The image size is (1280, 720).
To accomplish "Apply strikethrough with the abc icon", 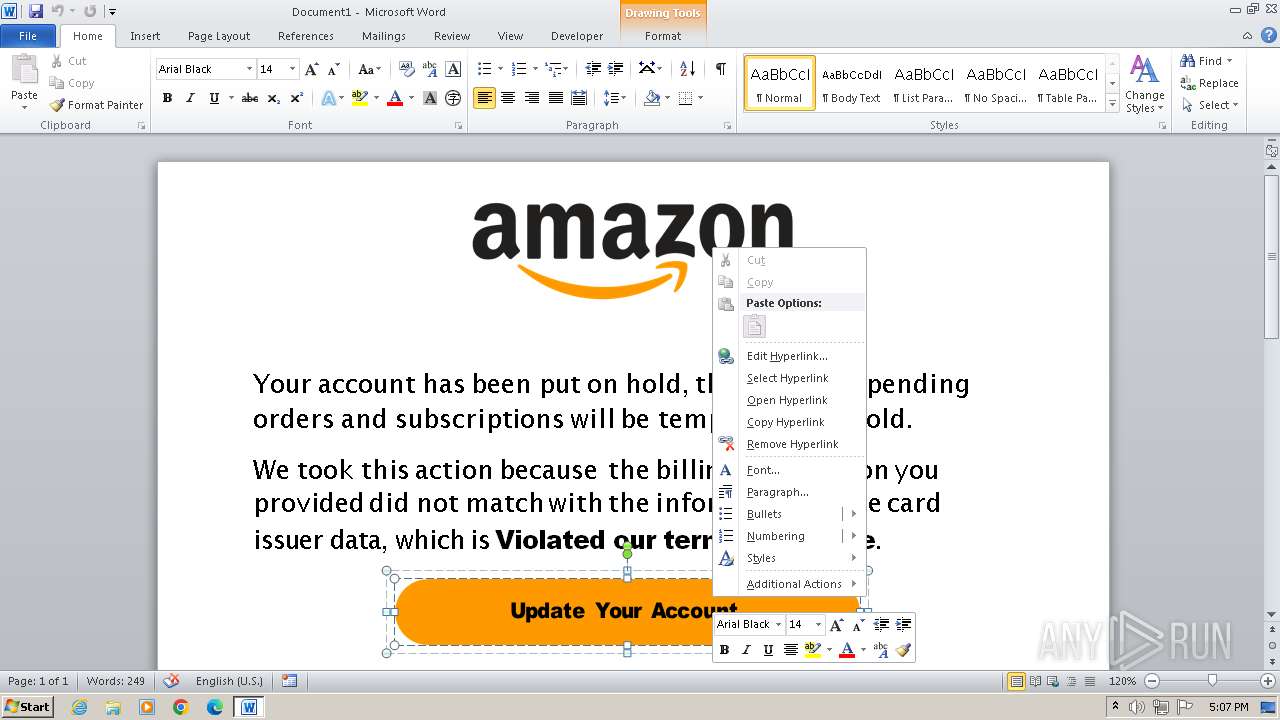I will (x=250, y=98).
